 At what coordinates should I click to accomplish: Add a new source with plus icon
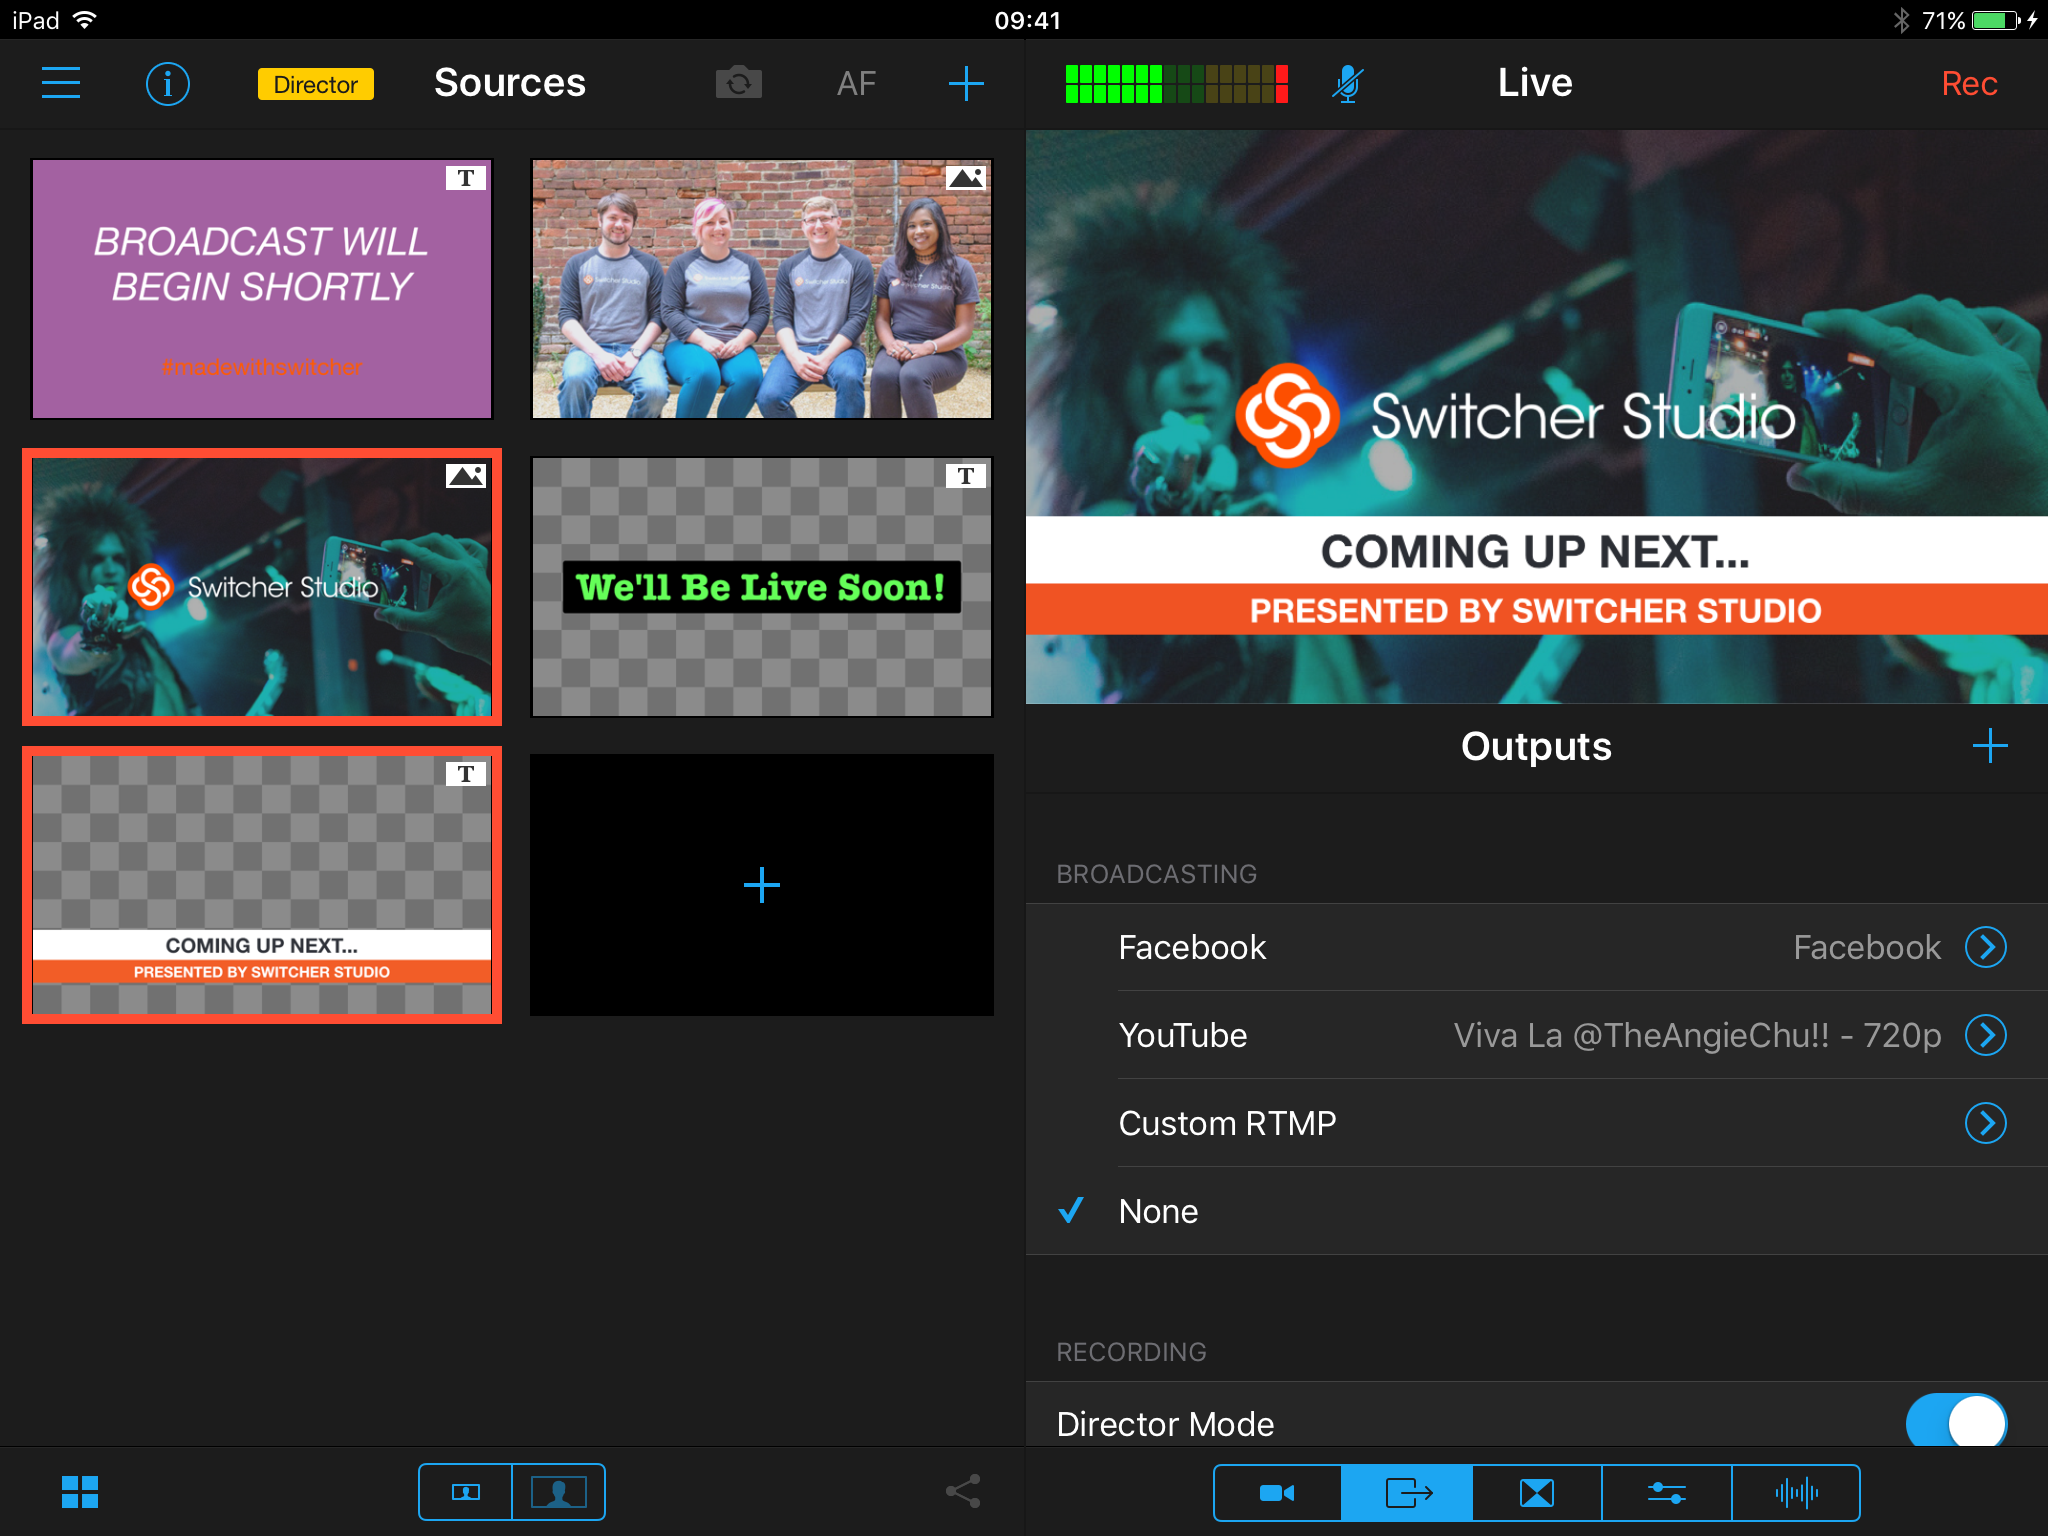click(x=965, y=83)
